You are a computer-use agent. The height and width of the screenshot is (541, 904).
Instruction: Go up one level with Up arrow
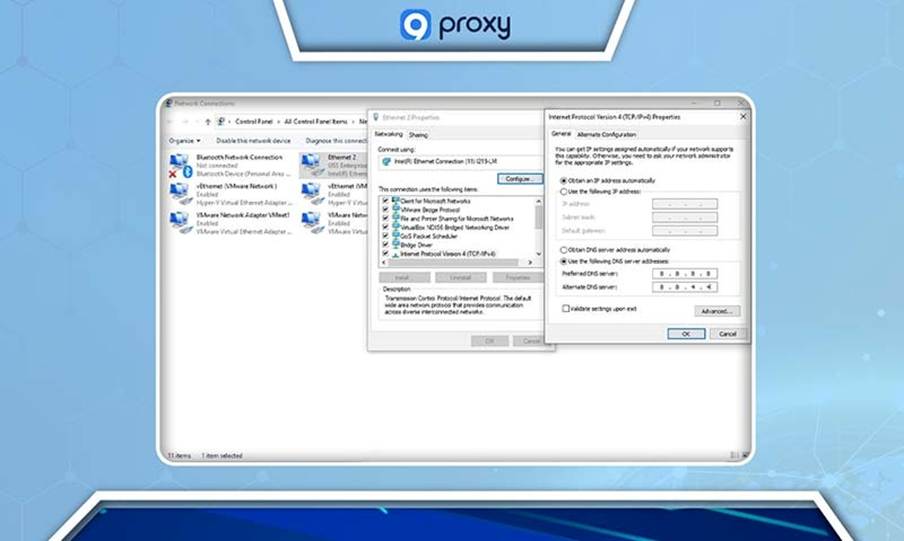(208, 122)
